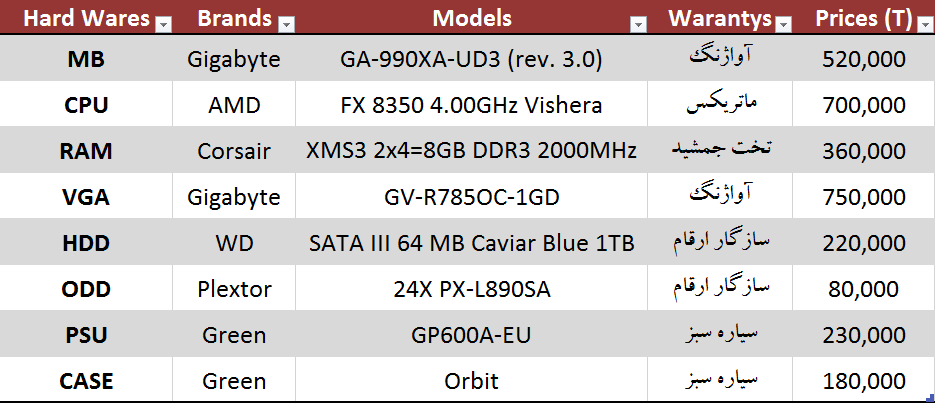Select the XMS3 2x4=8GB DDR3 model cell

pyautogui.click(x=472, y=151)
